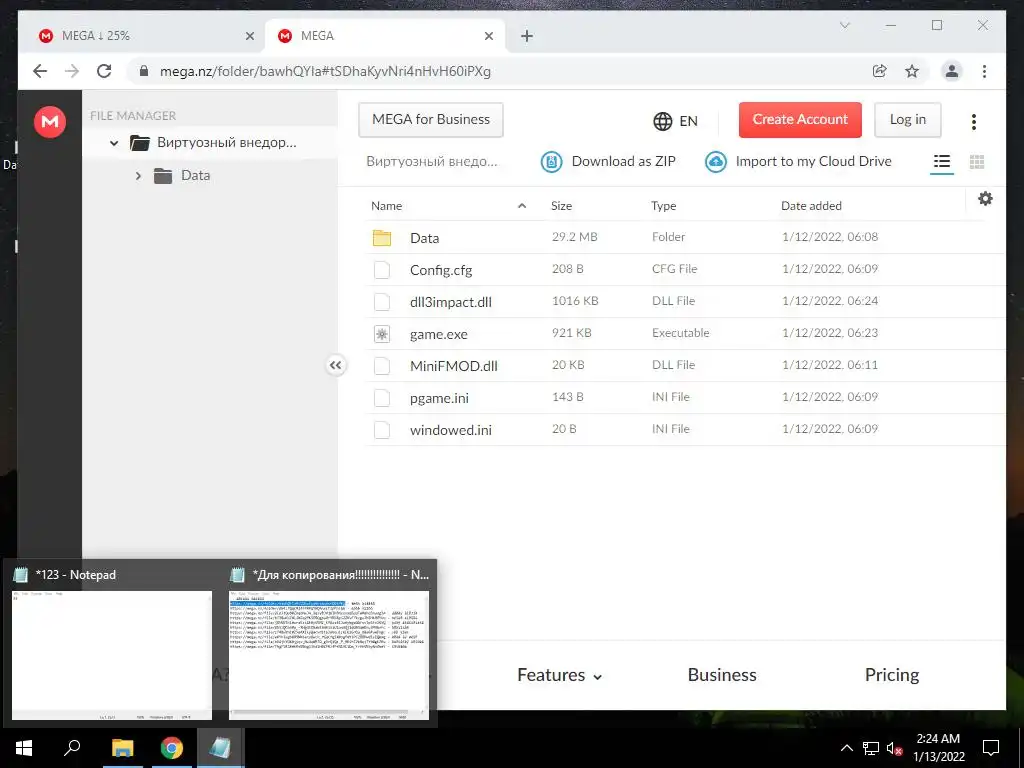Collapse the Виртуозный внедор... root folder

click(x=114, y=142)
